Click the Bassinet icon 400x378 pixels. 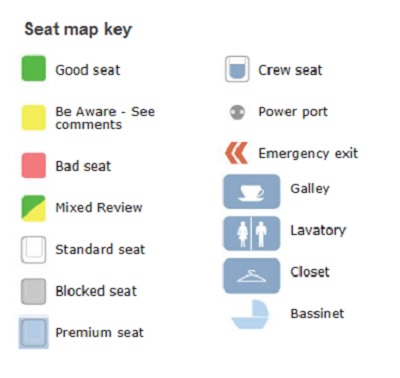tap(250, 315)
